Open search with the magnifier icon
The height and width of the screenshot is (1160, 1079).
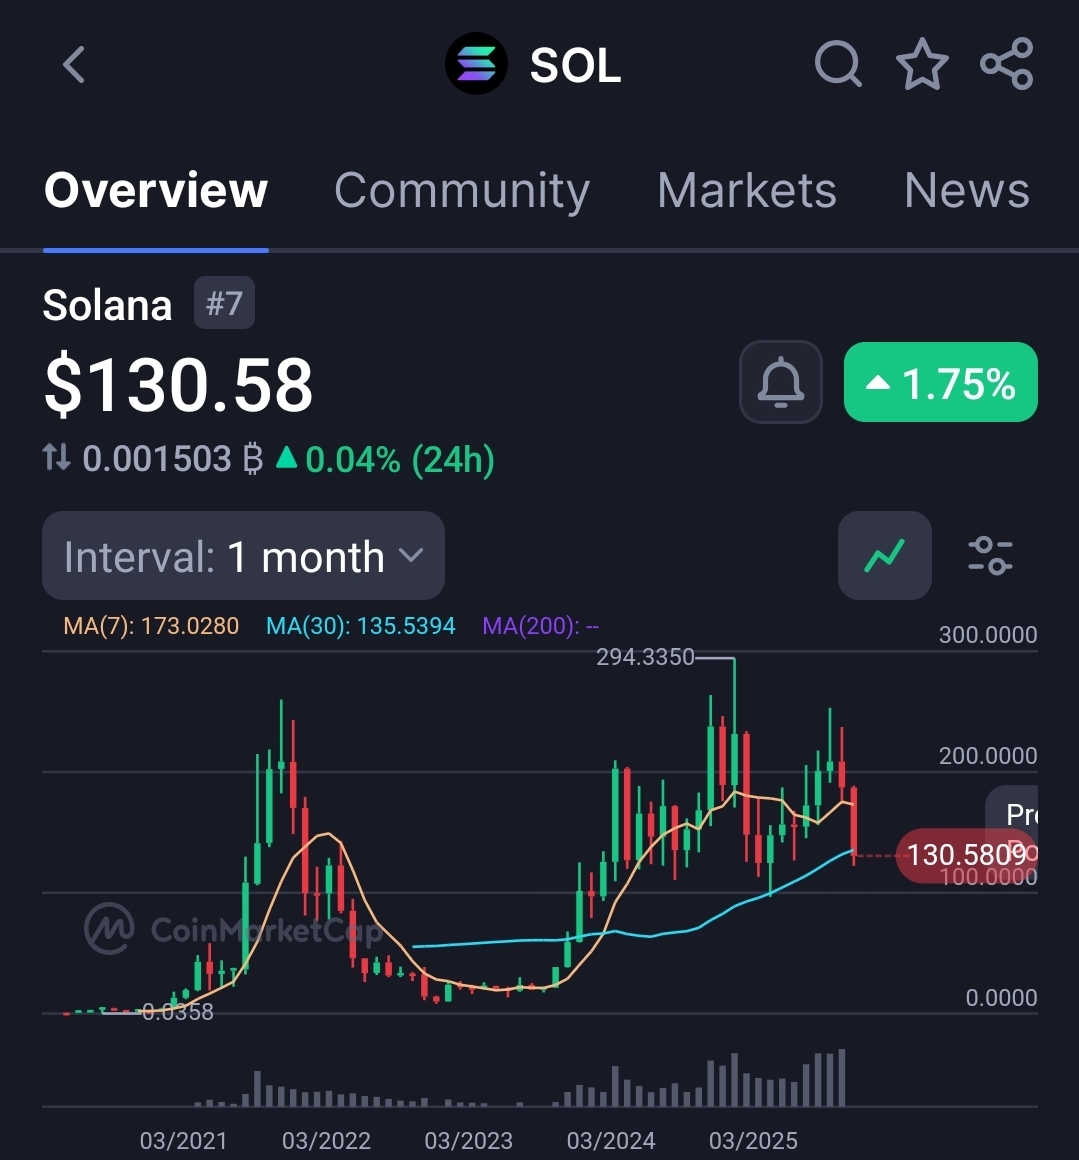[838, 64]
